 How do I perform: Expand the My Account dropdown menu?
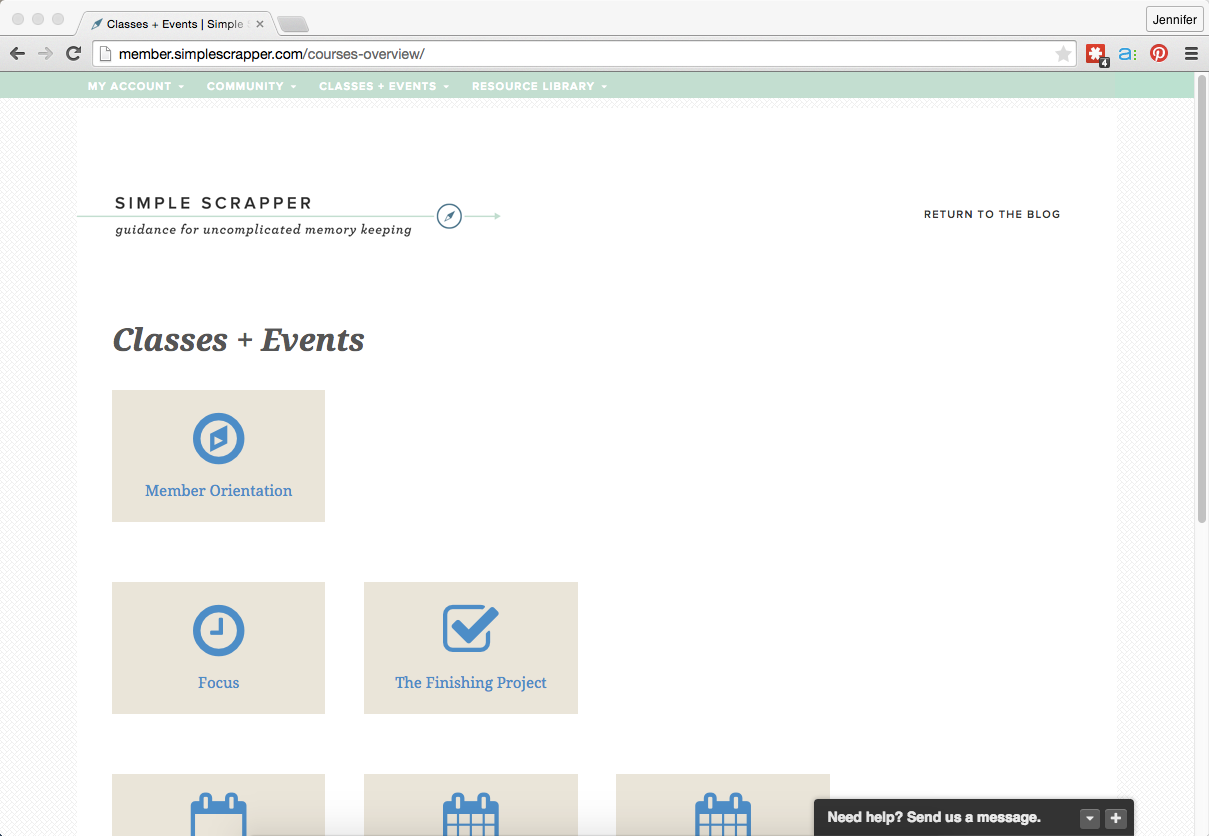[x=135, y=86]
